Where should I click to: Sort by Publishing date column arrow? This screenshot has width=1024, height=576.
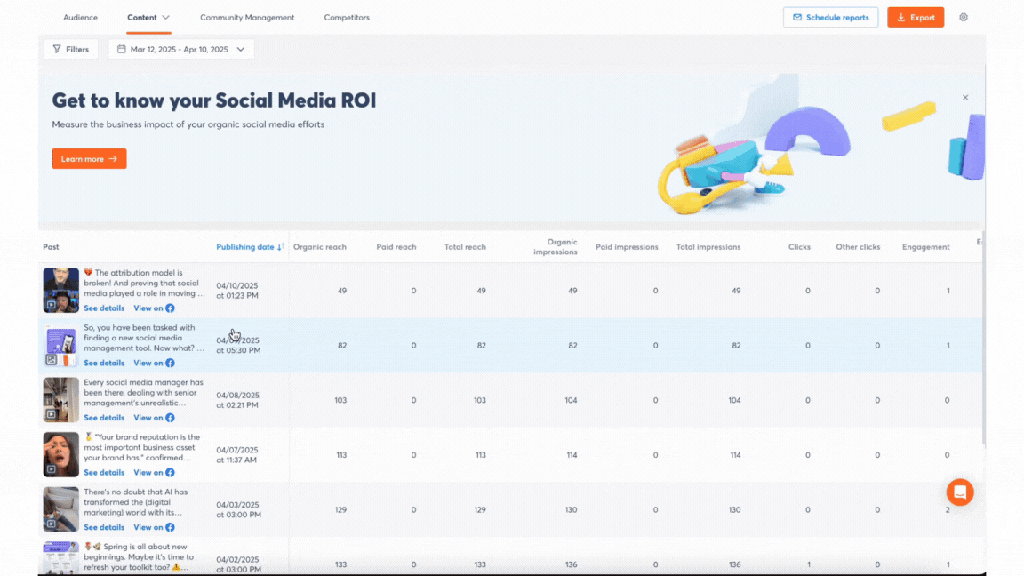[x=280, y=247]
